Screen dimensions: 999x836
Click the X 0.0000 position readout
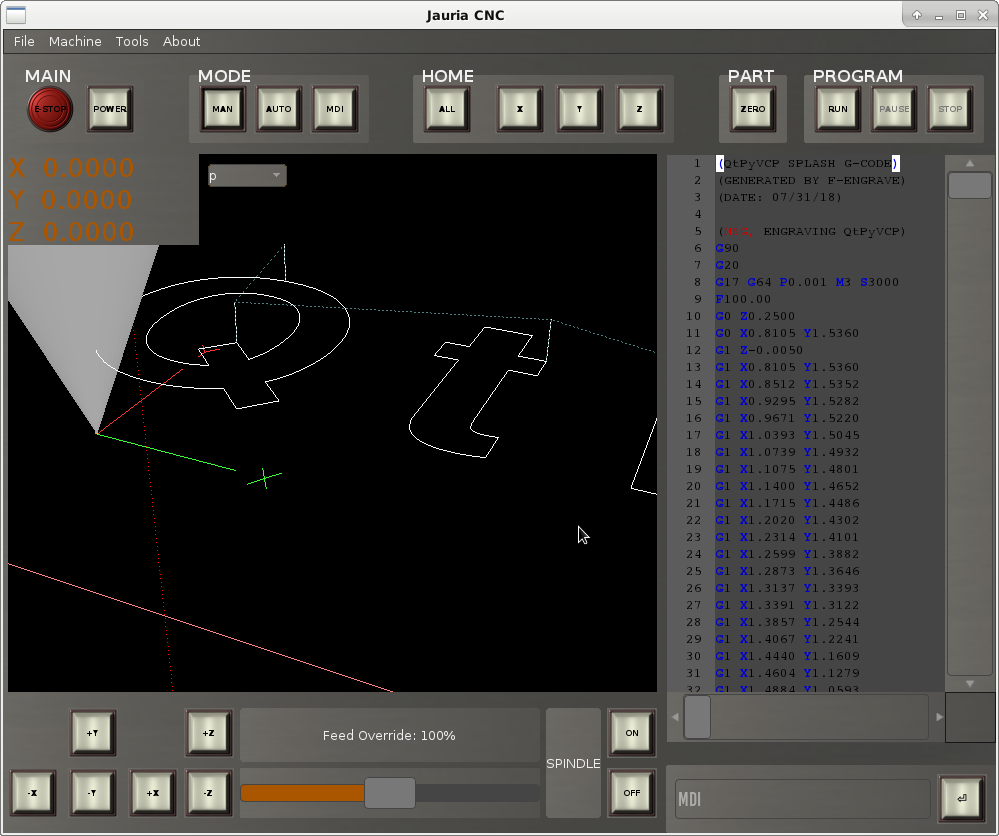pyautogui.click(x=71, y=168)
